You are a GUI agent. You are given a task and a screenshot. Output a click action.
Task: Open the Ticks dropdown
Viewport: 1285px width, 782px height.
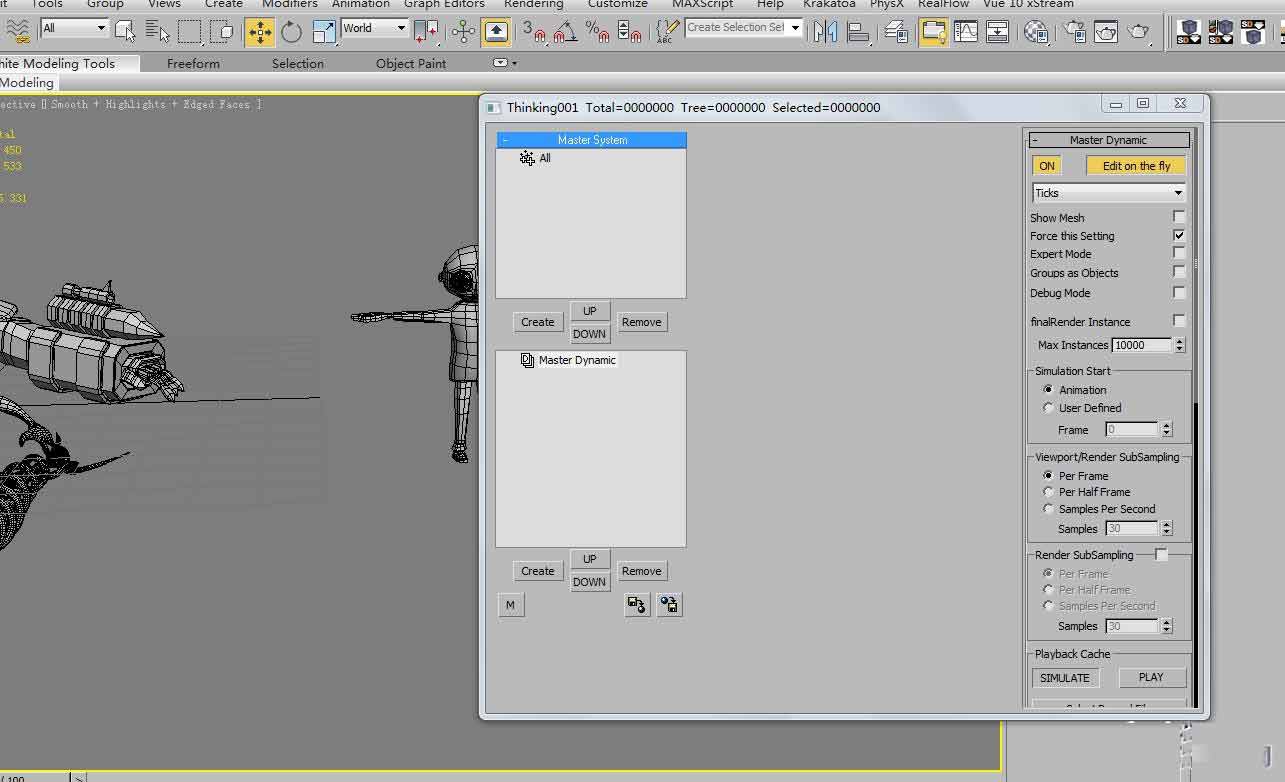1108,193
